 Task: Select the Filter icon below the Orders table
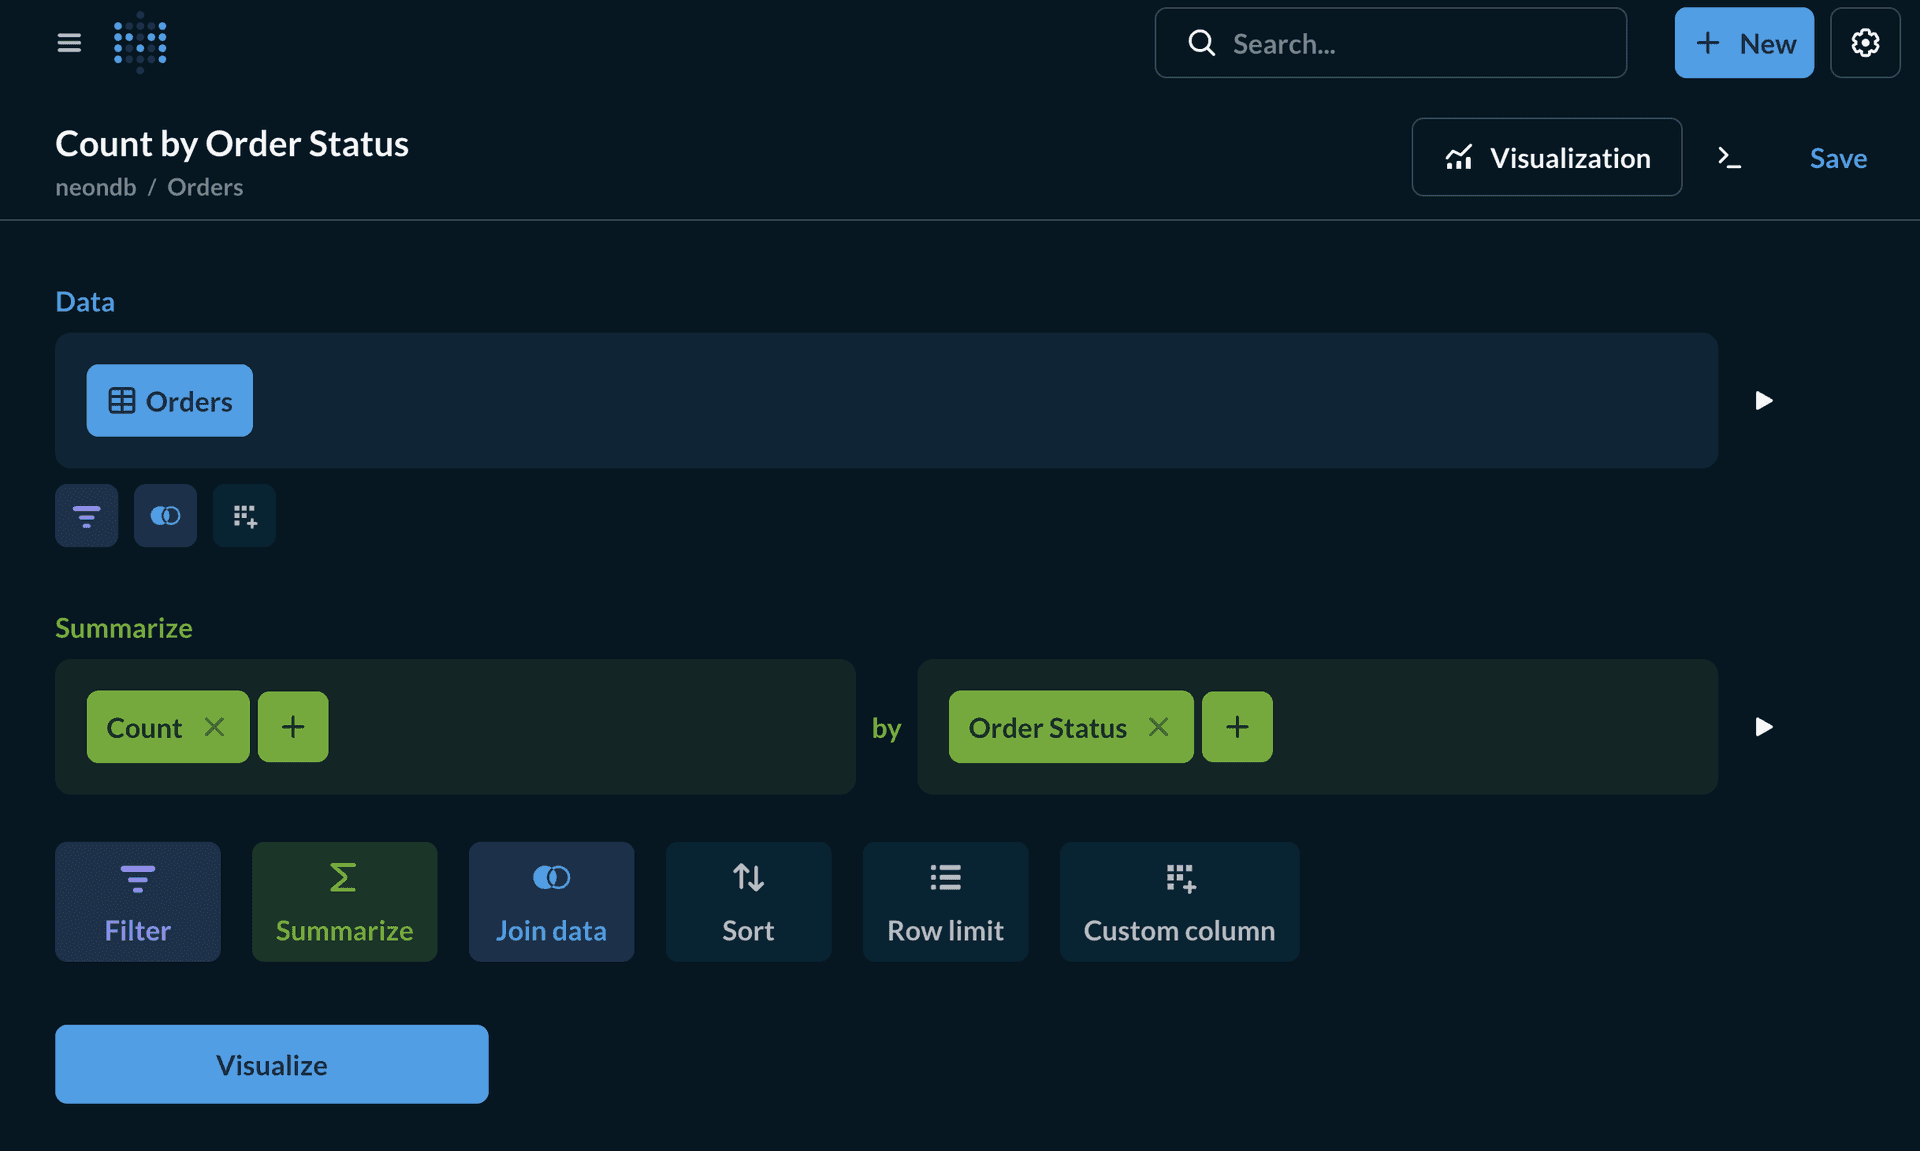coord(86,515)
